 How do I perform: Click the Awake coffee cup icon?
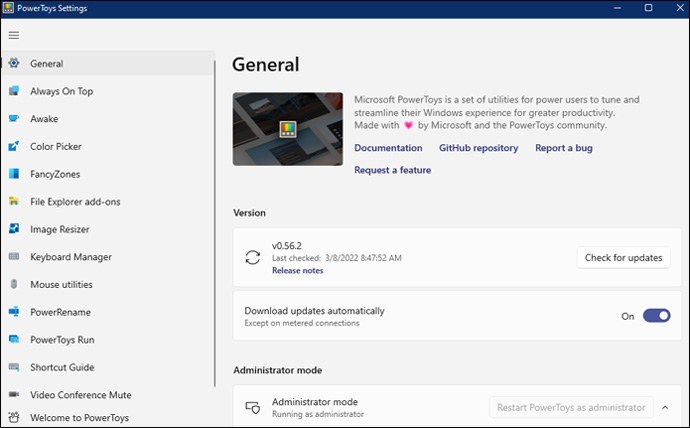[14, 118]
